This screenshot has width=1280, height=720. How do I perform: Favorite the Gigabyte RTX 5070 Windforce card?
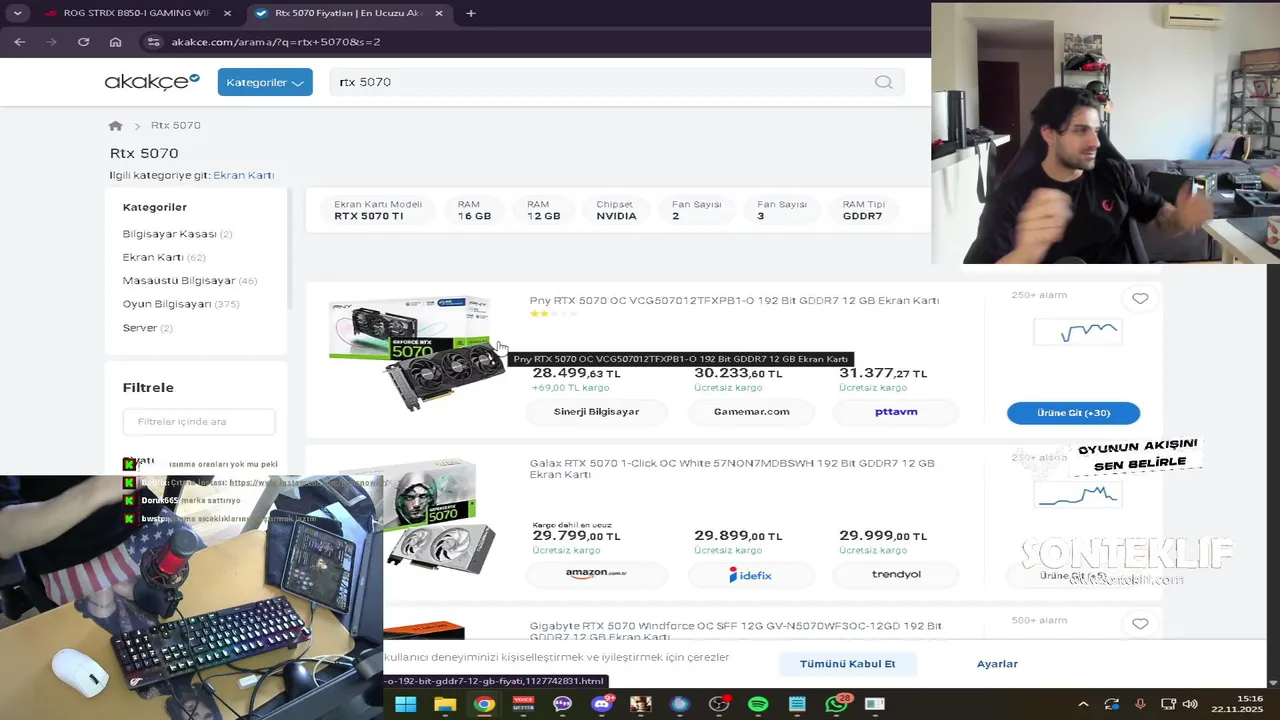[1140, 623]
